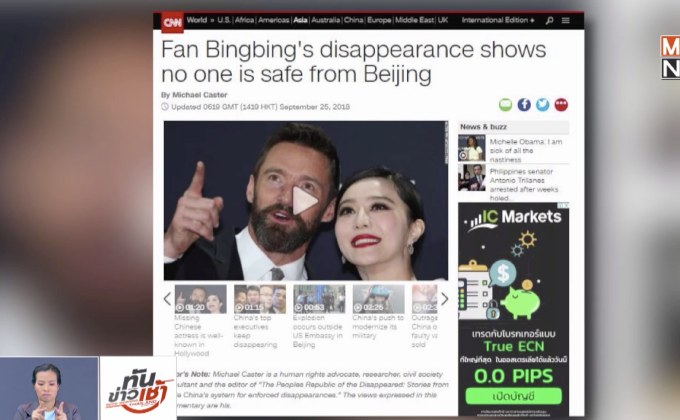Open the 01:15 China's top executives video
This screenshot has height=420, width=680.
[260, 317]
